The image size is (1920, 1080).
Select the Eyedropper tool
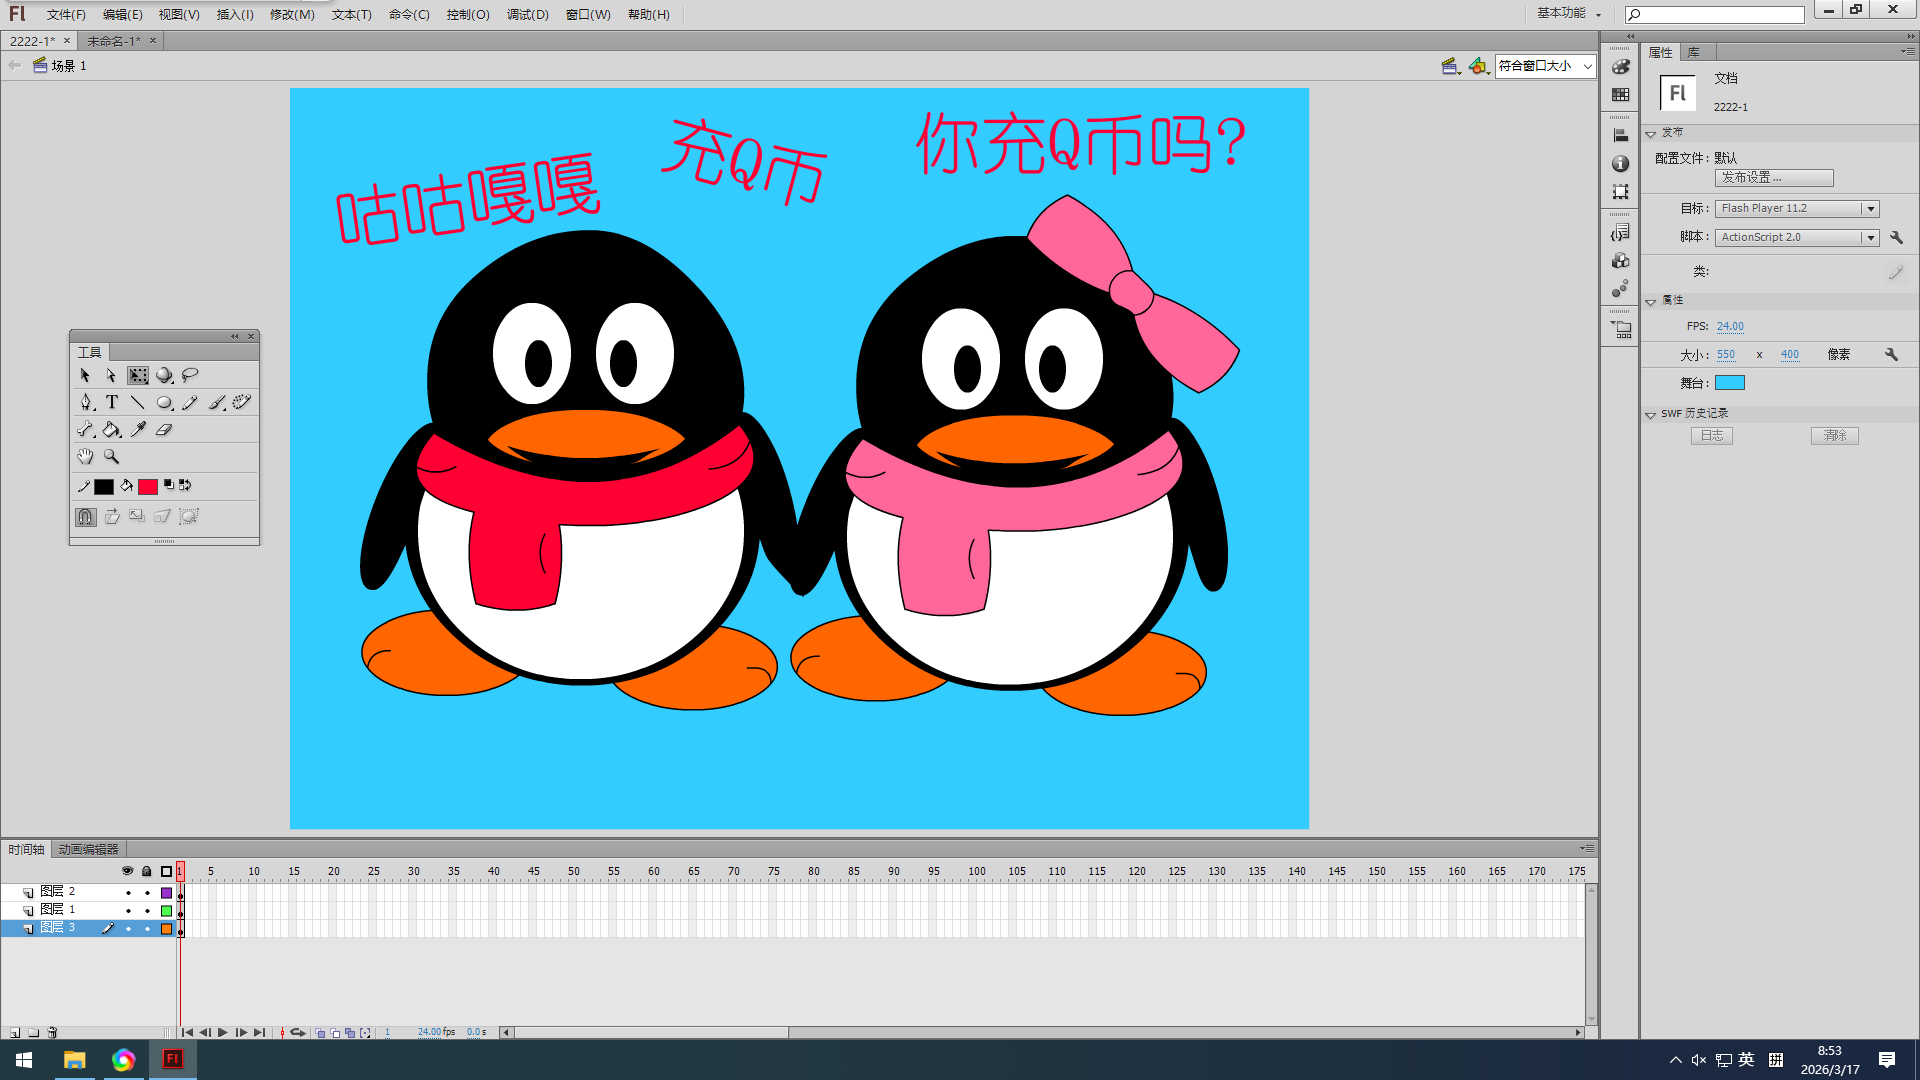click(138, 429)
